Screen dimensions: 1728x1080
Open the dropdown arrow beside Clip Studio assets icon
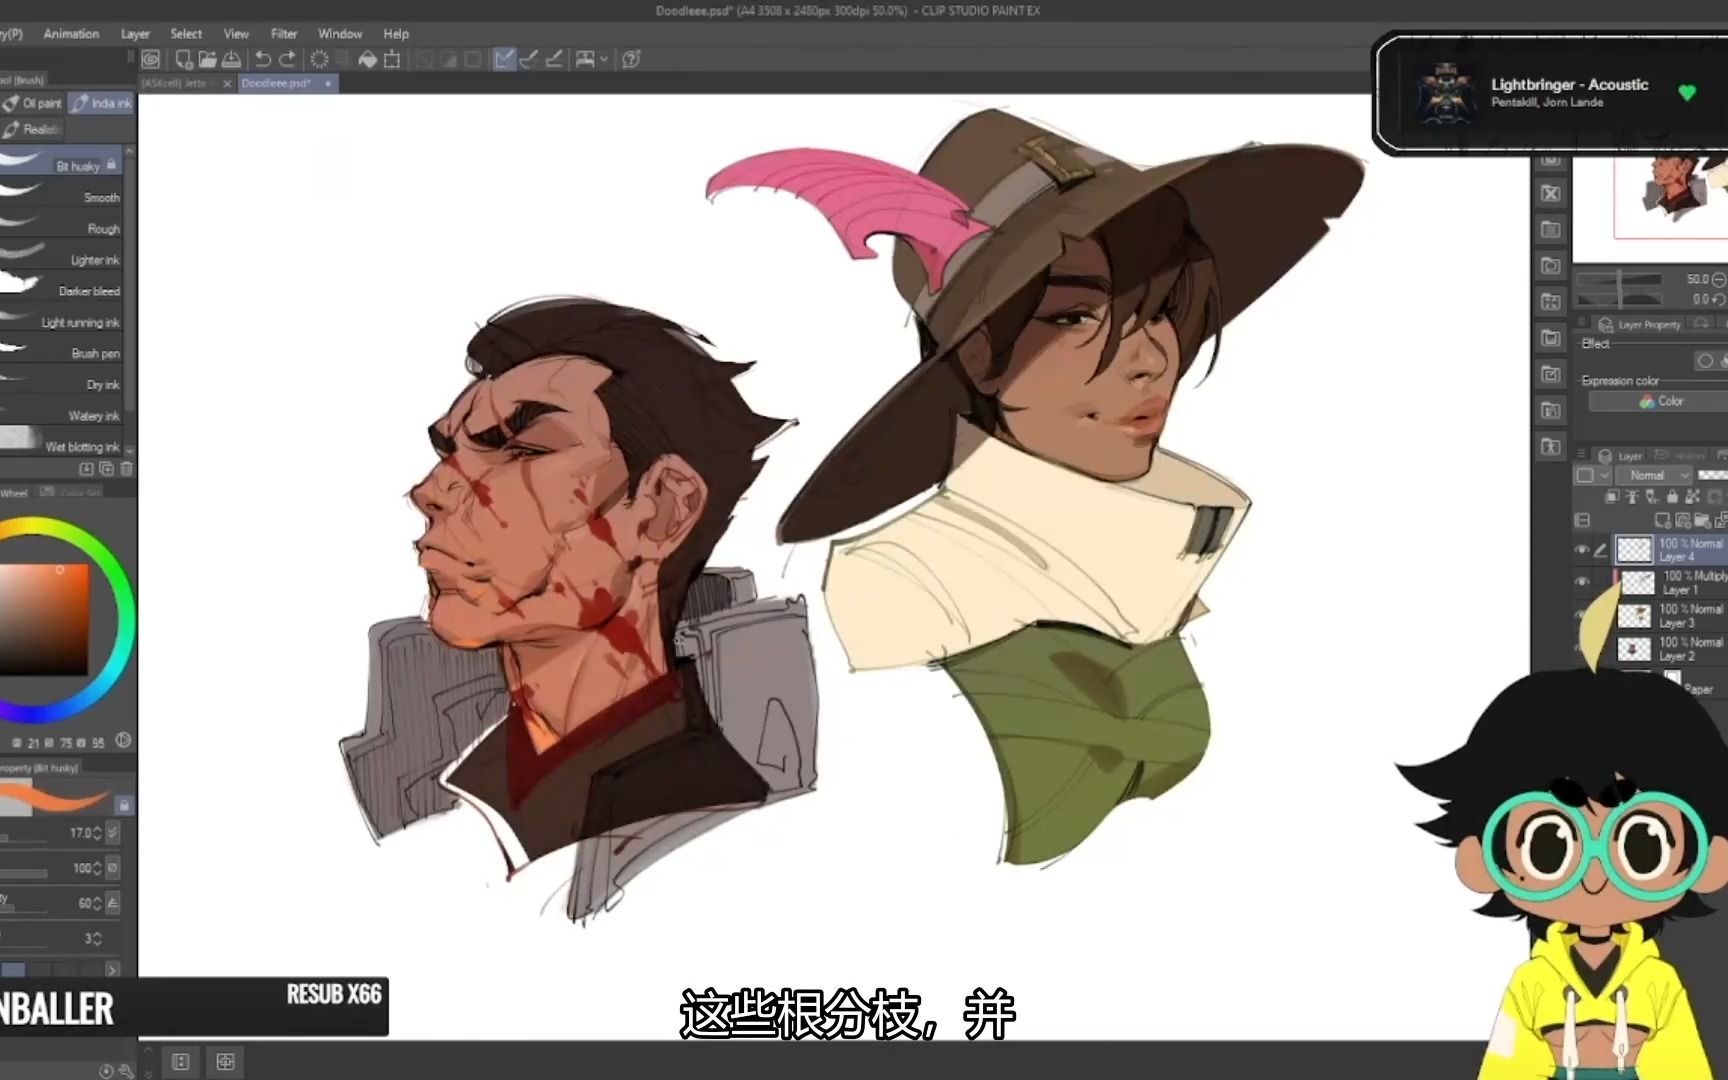(x=604, y=59)
